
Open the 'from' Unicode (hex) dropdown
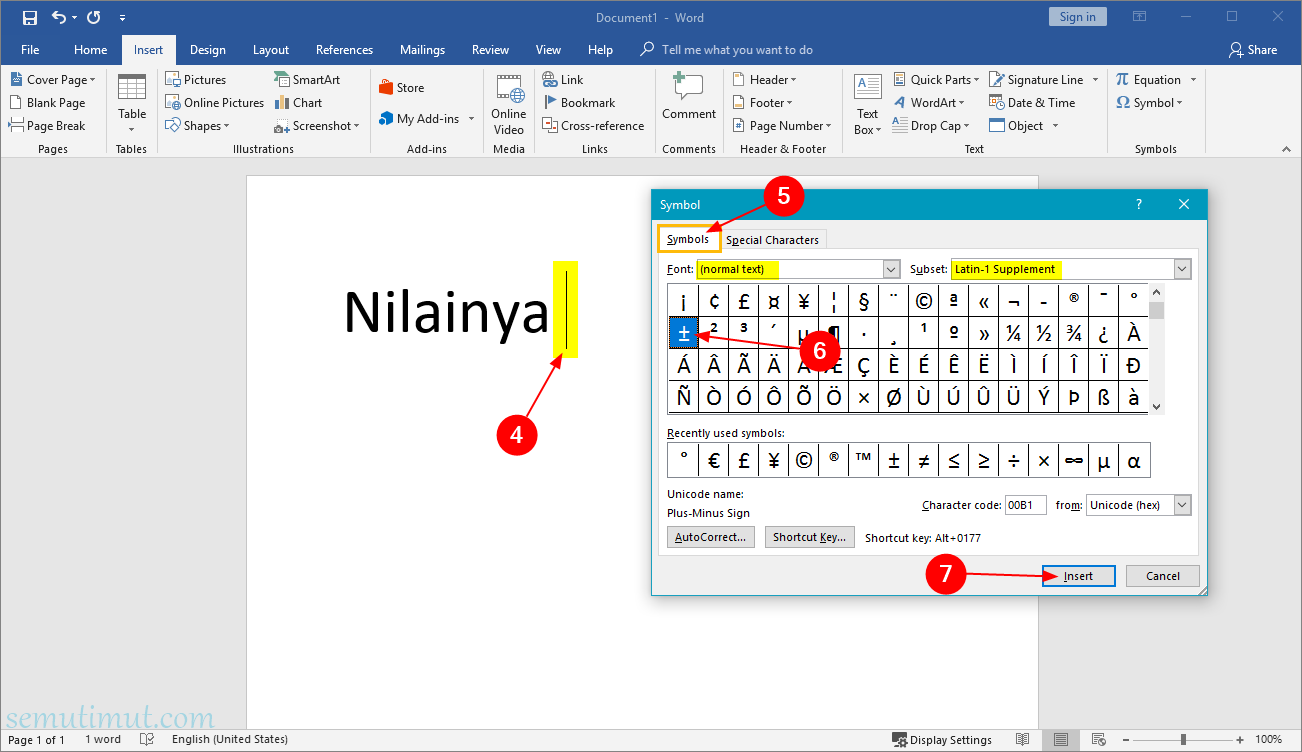point(1182,505)
